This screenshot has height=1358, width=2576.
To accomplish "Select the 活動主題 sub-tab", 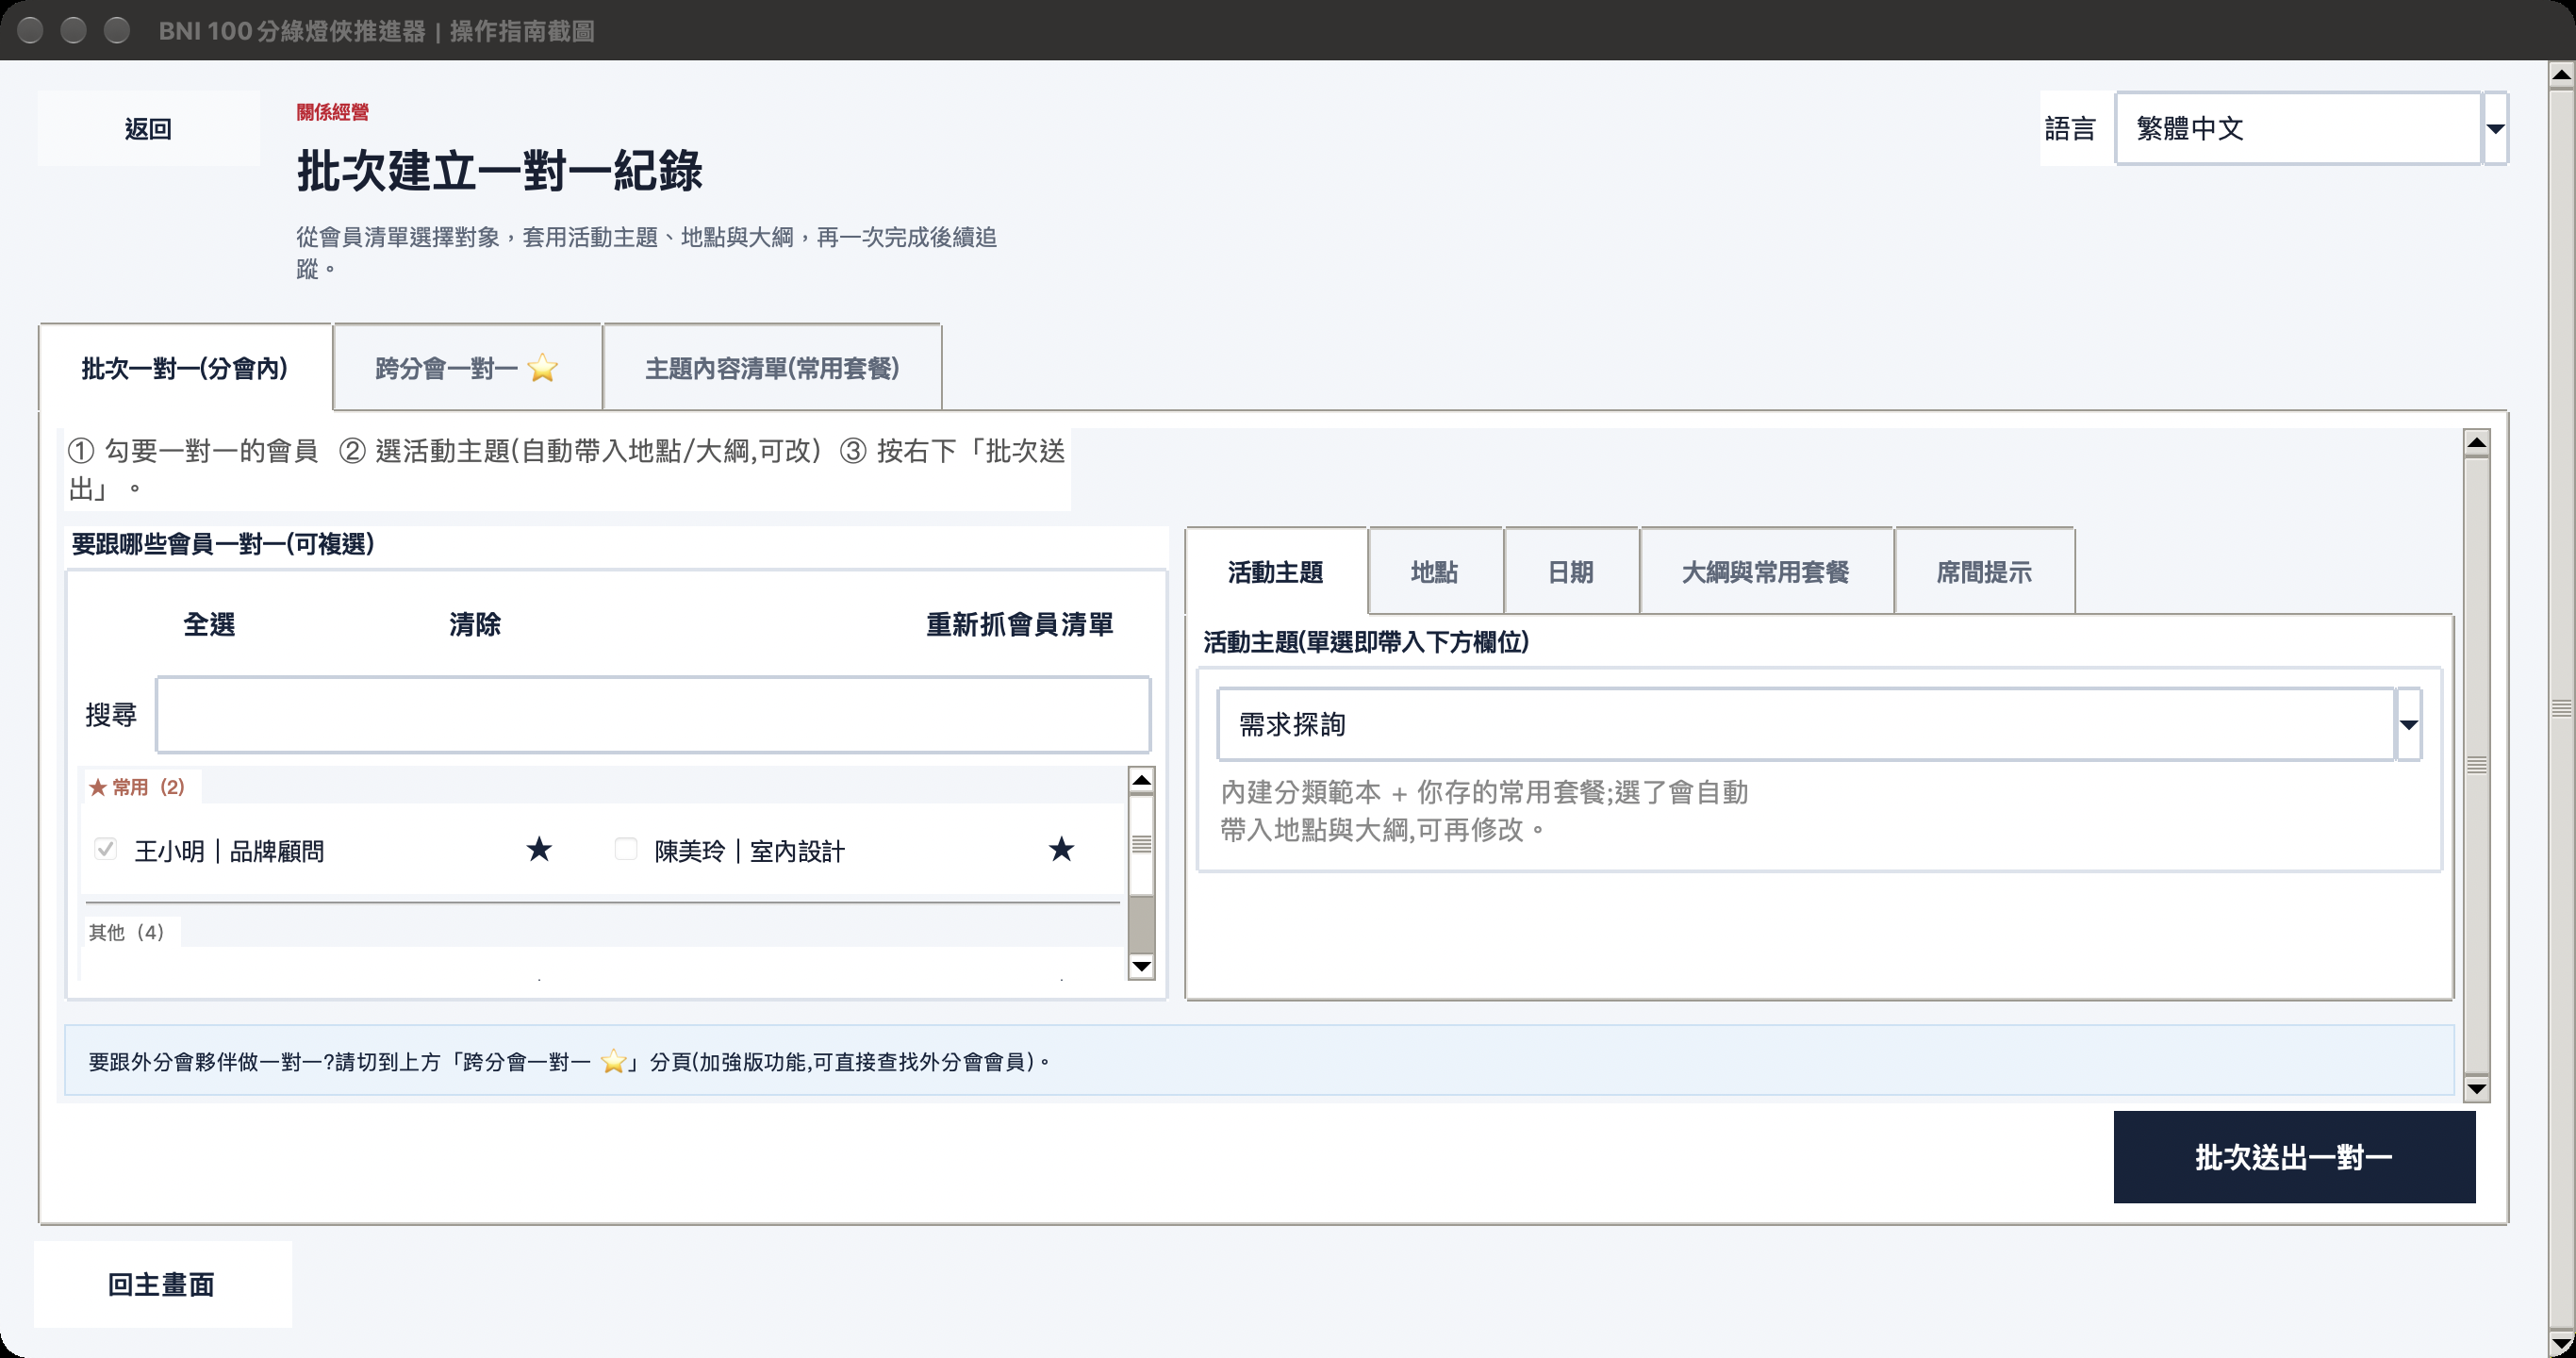I will click(x=1276, y=572).
